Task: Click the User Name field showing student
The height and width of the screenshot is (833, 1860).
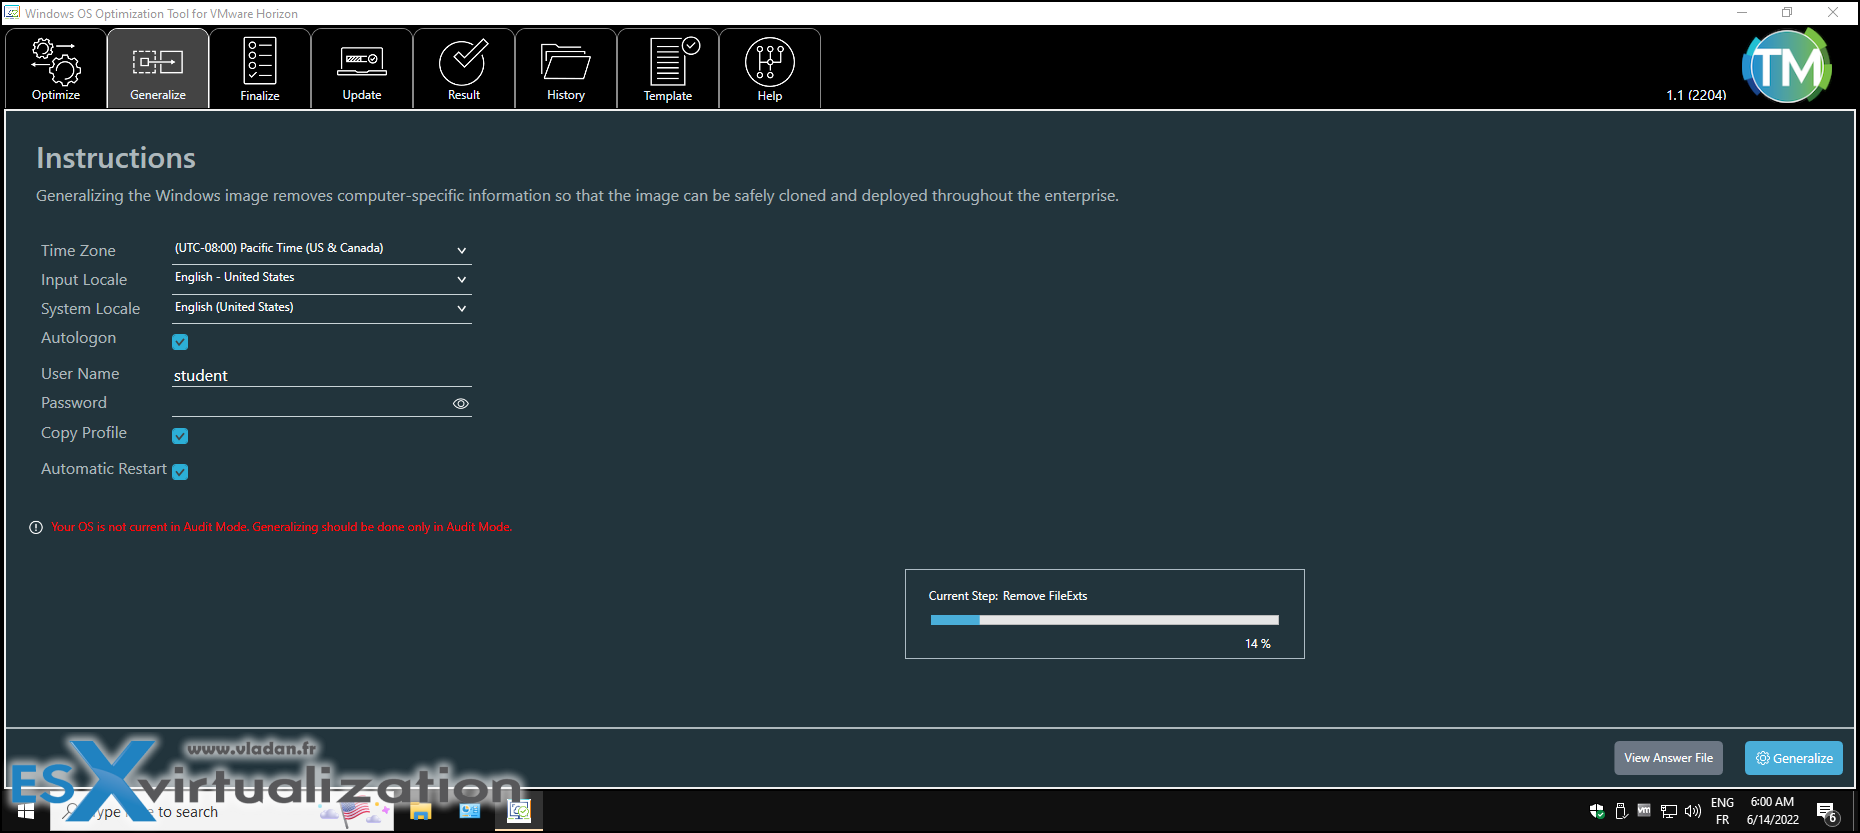Action: (x=321, y=375)
